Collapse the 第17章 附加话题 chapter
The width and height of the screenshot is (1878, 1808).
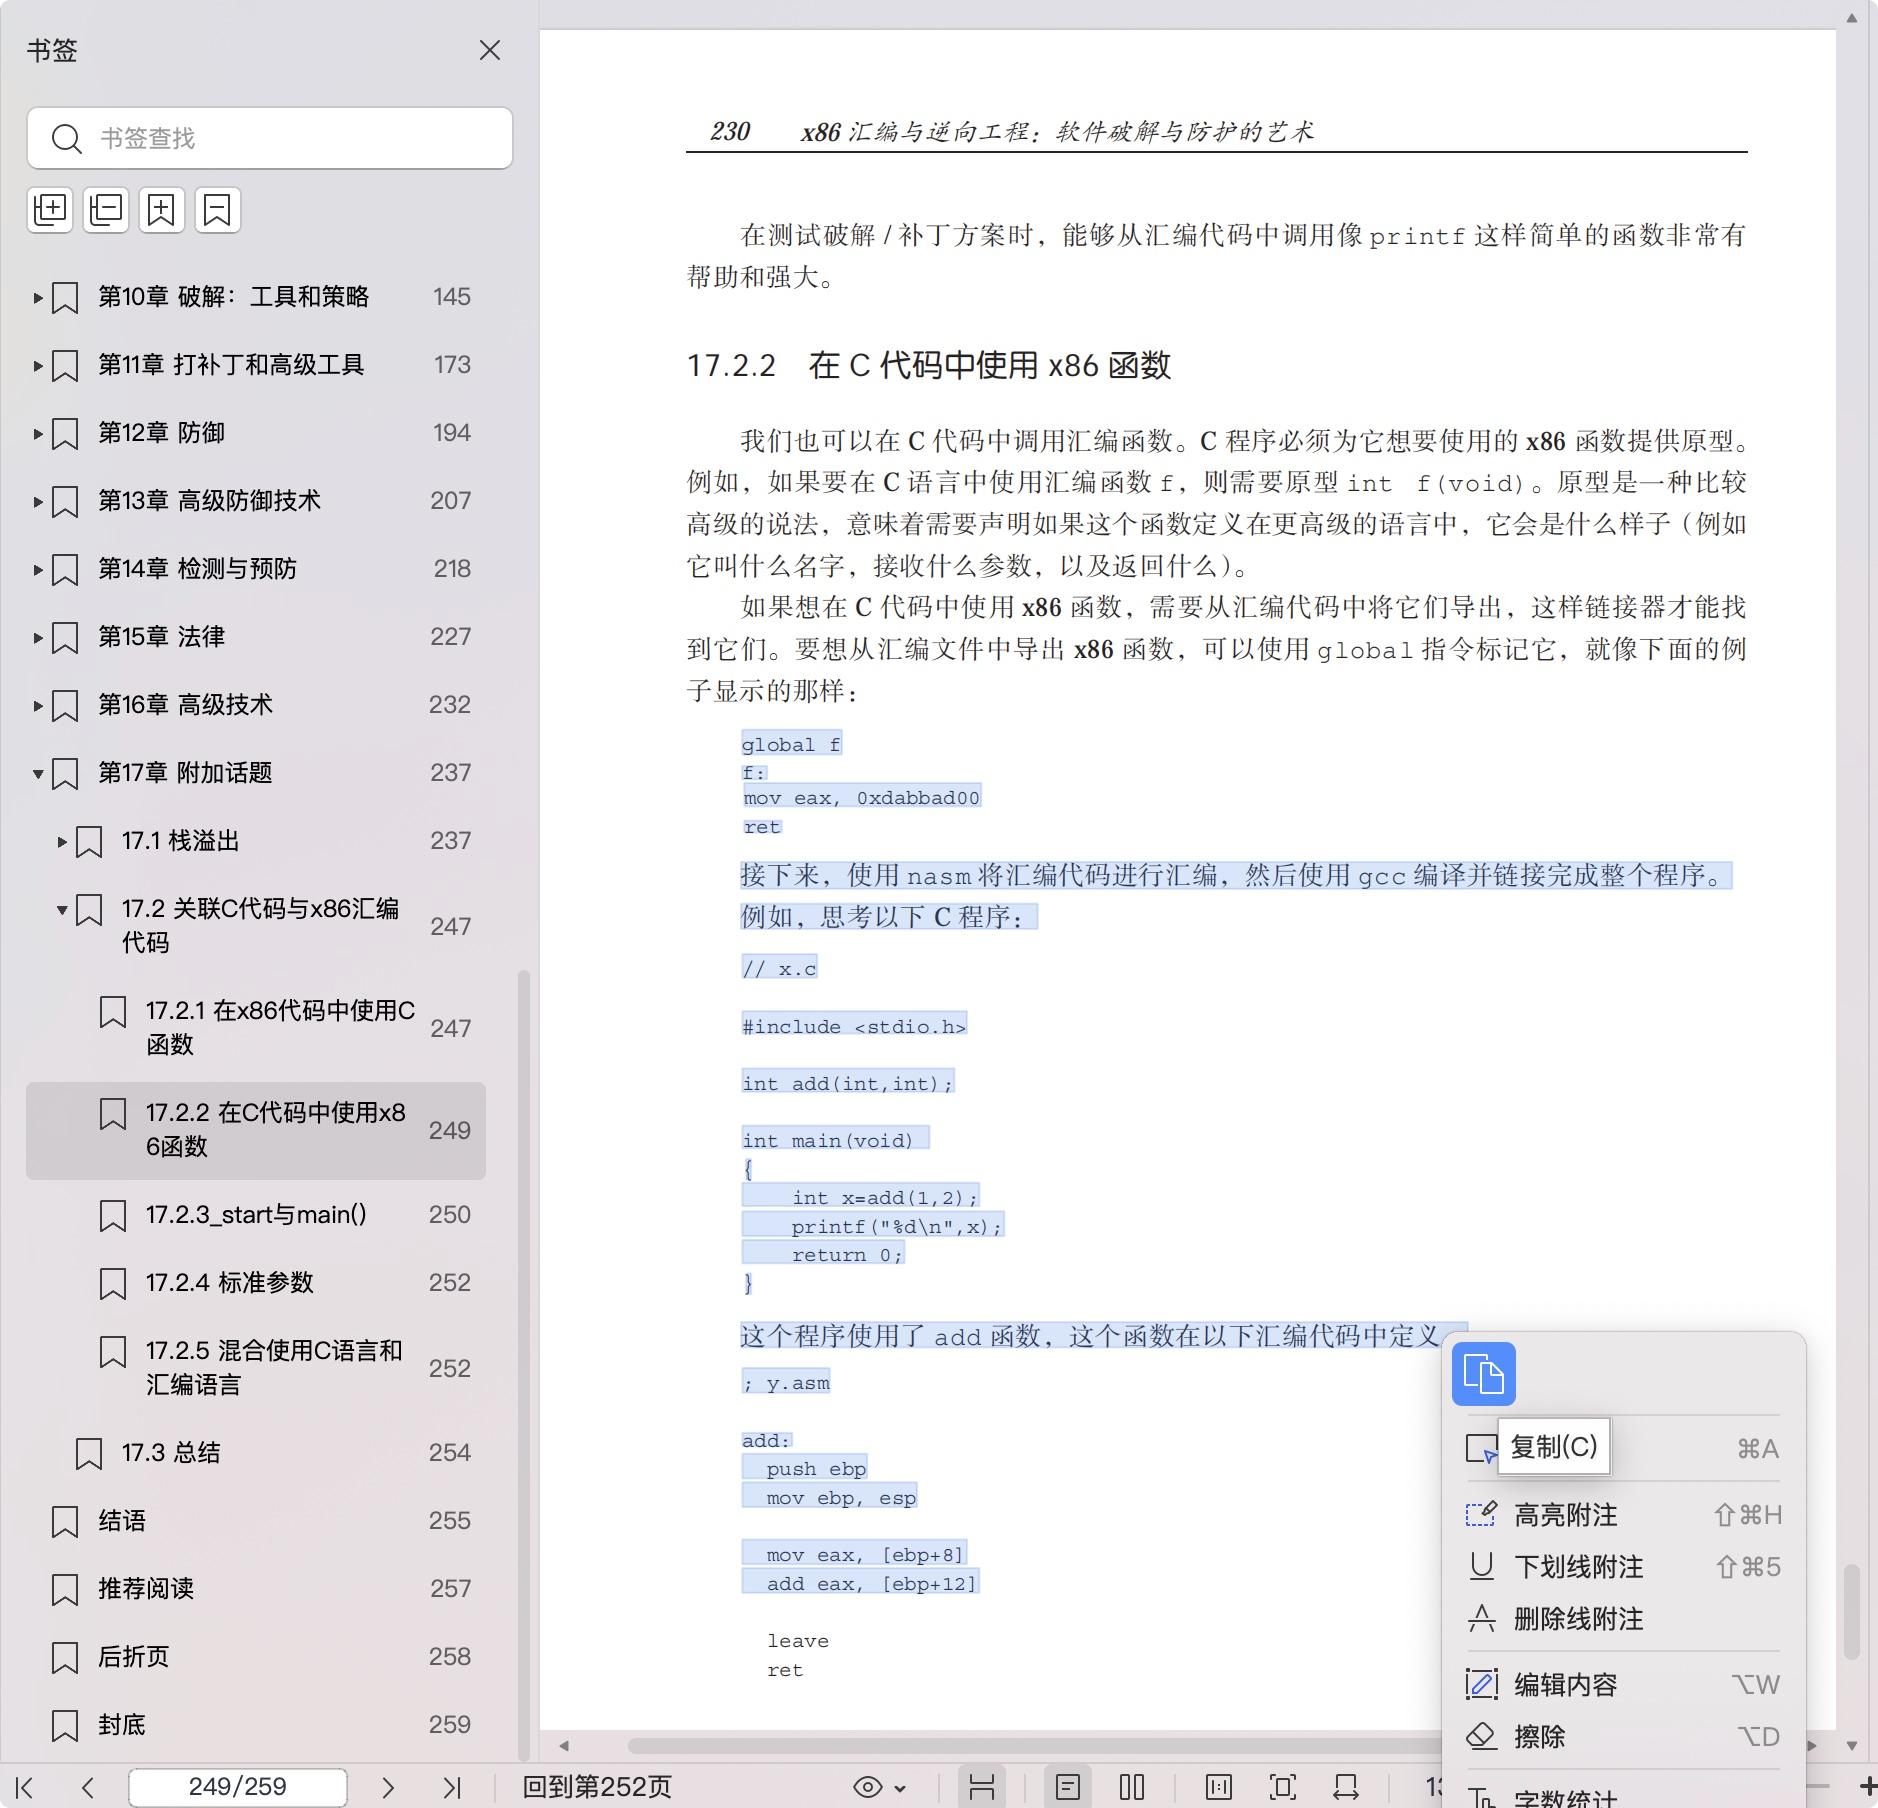coord(38,774)
